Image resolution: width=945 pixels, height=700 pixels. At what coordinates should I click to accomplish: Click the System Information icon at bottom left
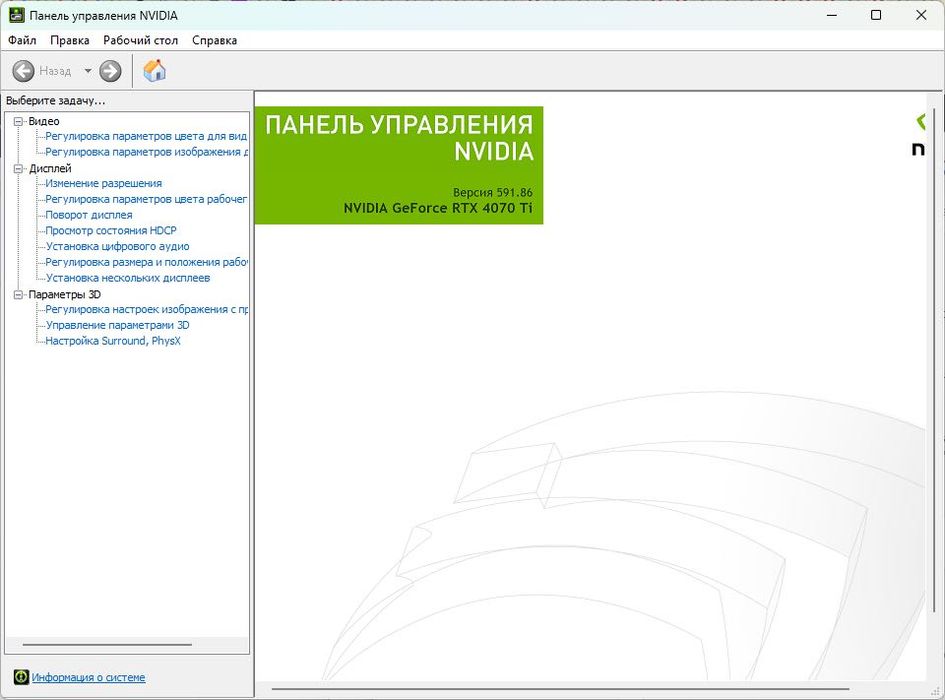[21, 677]
